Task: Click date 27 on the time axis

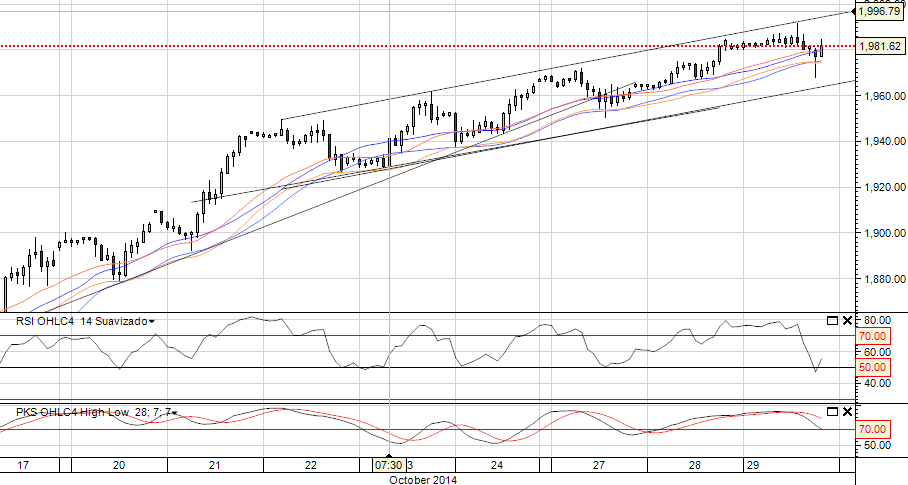Action: point(599,465)
